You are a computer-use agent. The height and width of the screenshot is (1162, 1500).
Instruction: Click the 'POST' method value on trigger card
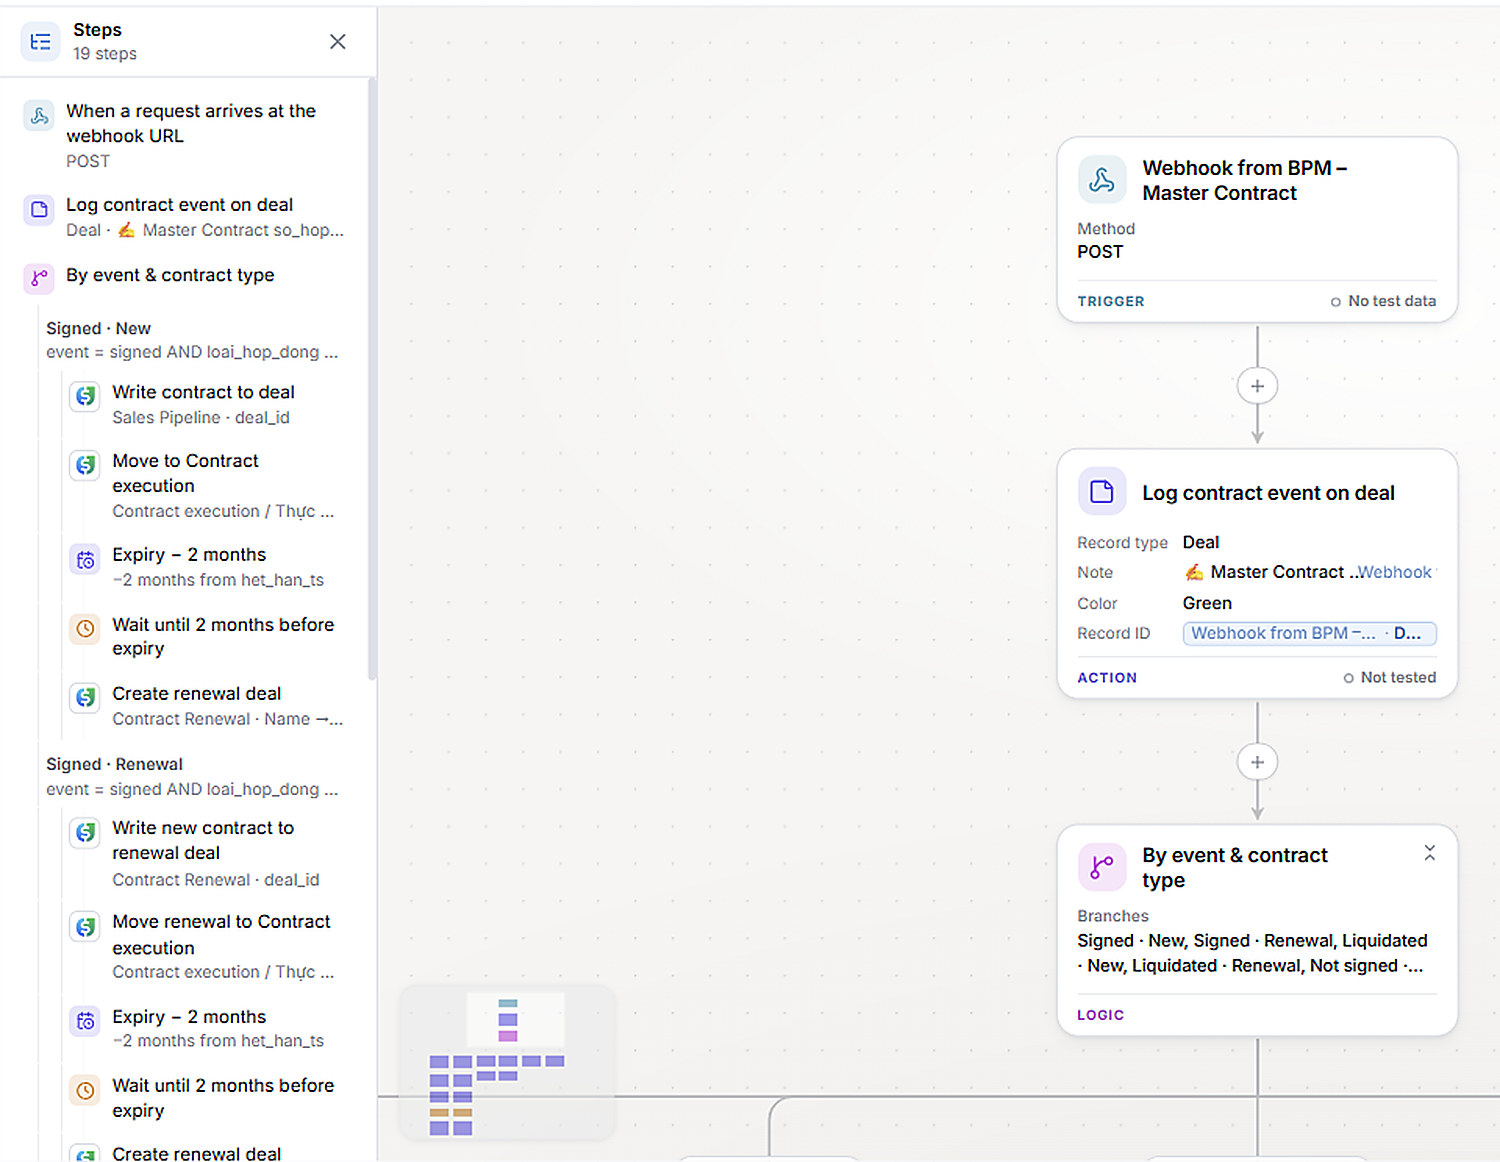[1100, 252]
